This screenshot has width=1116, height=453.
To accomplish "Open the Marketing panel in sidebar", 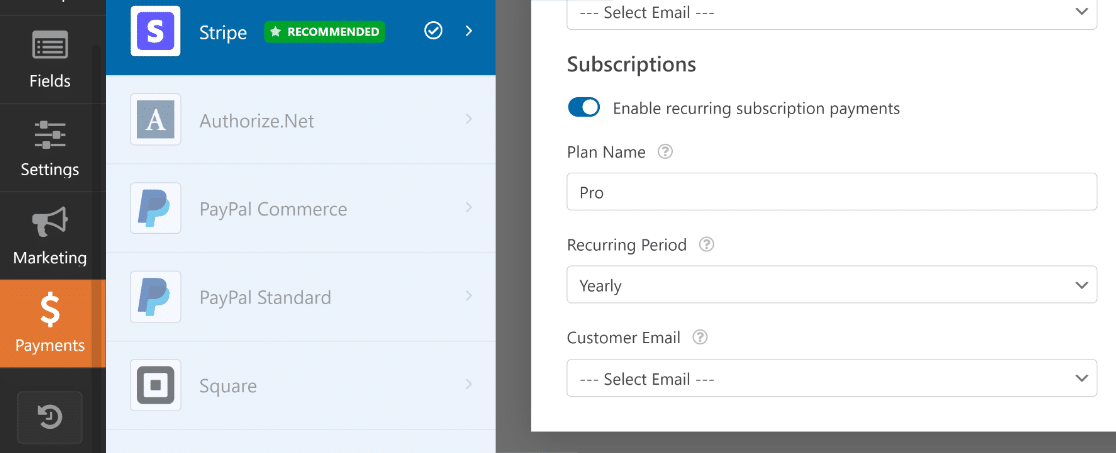I will pos(50,236).
